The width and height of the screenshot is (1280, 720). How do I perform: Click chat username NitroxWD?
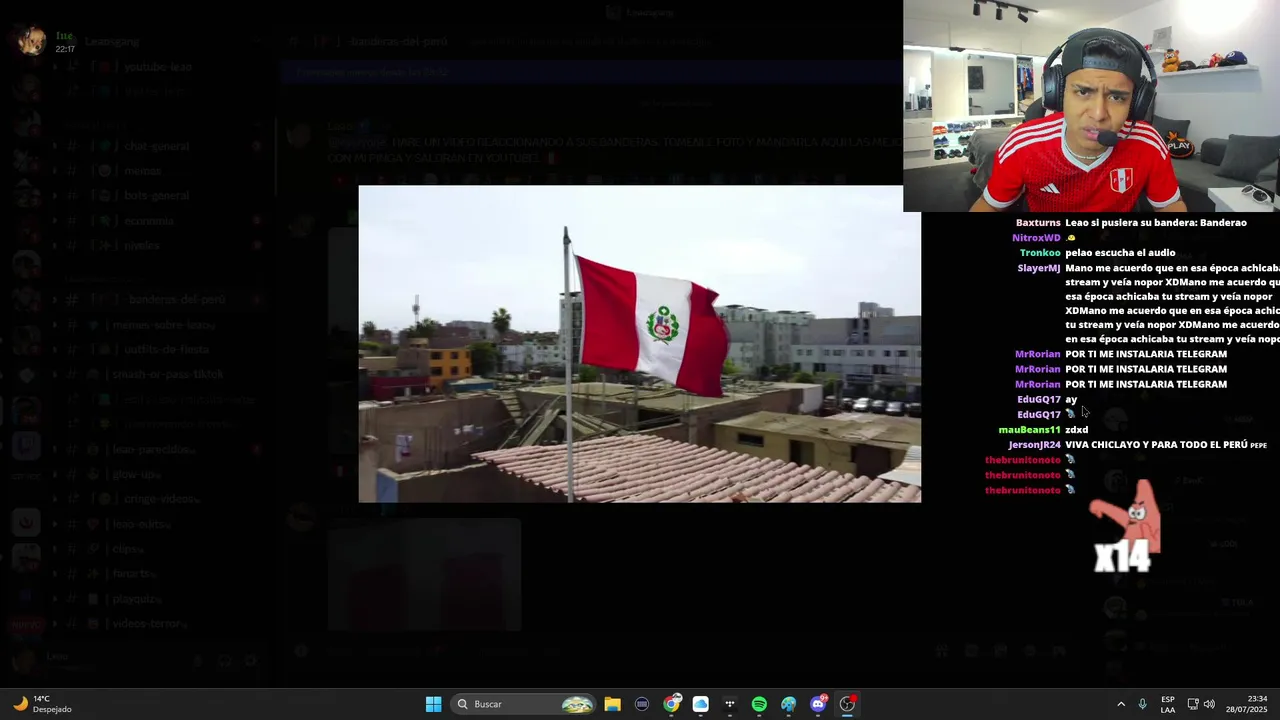coord(1036,238)
